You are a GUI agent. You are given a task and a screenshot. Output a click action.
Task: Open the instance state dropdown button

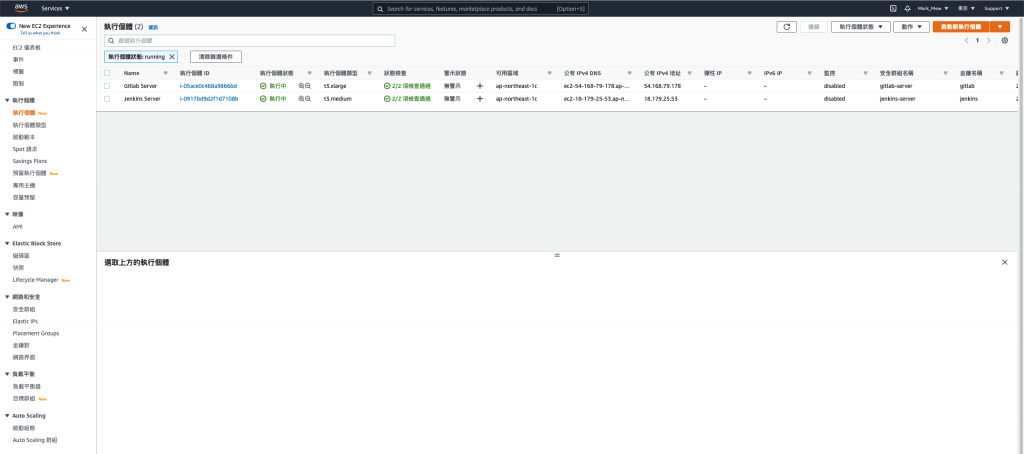(861, 27)
